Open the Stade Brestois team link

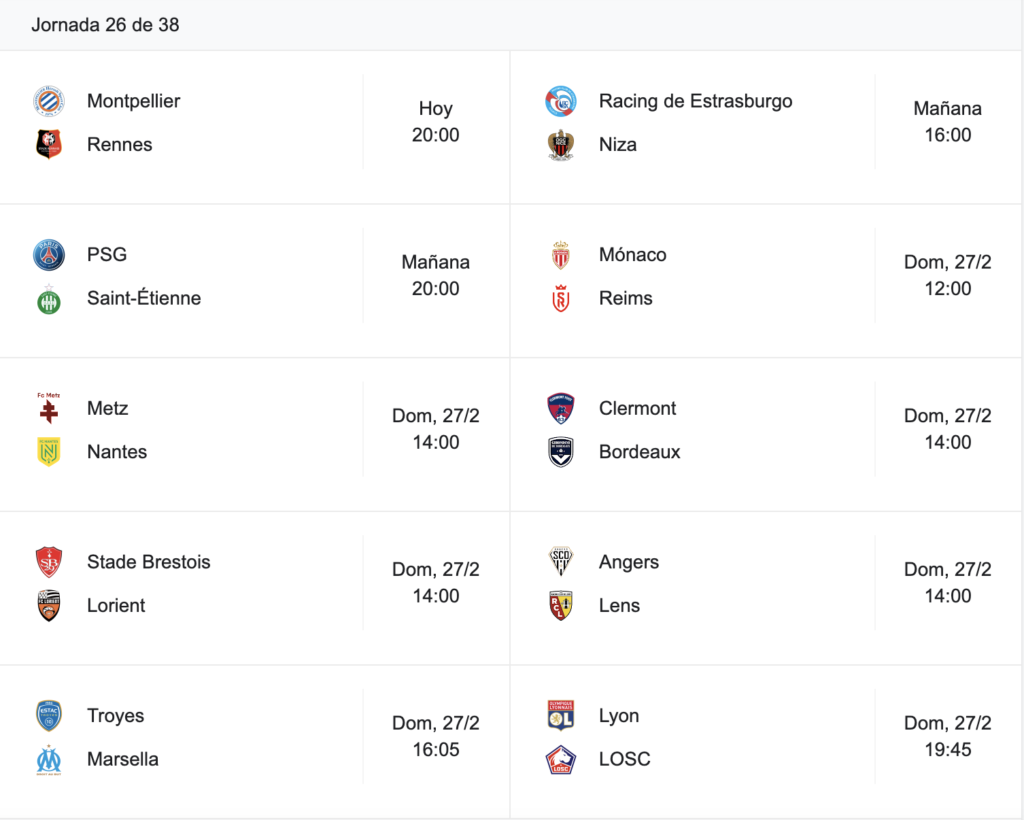tap(149, 561)
